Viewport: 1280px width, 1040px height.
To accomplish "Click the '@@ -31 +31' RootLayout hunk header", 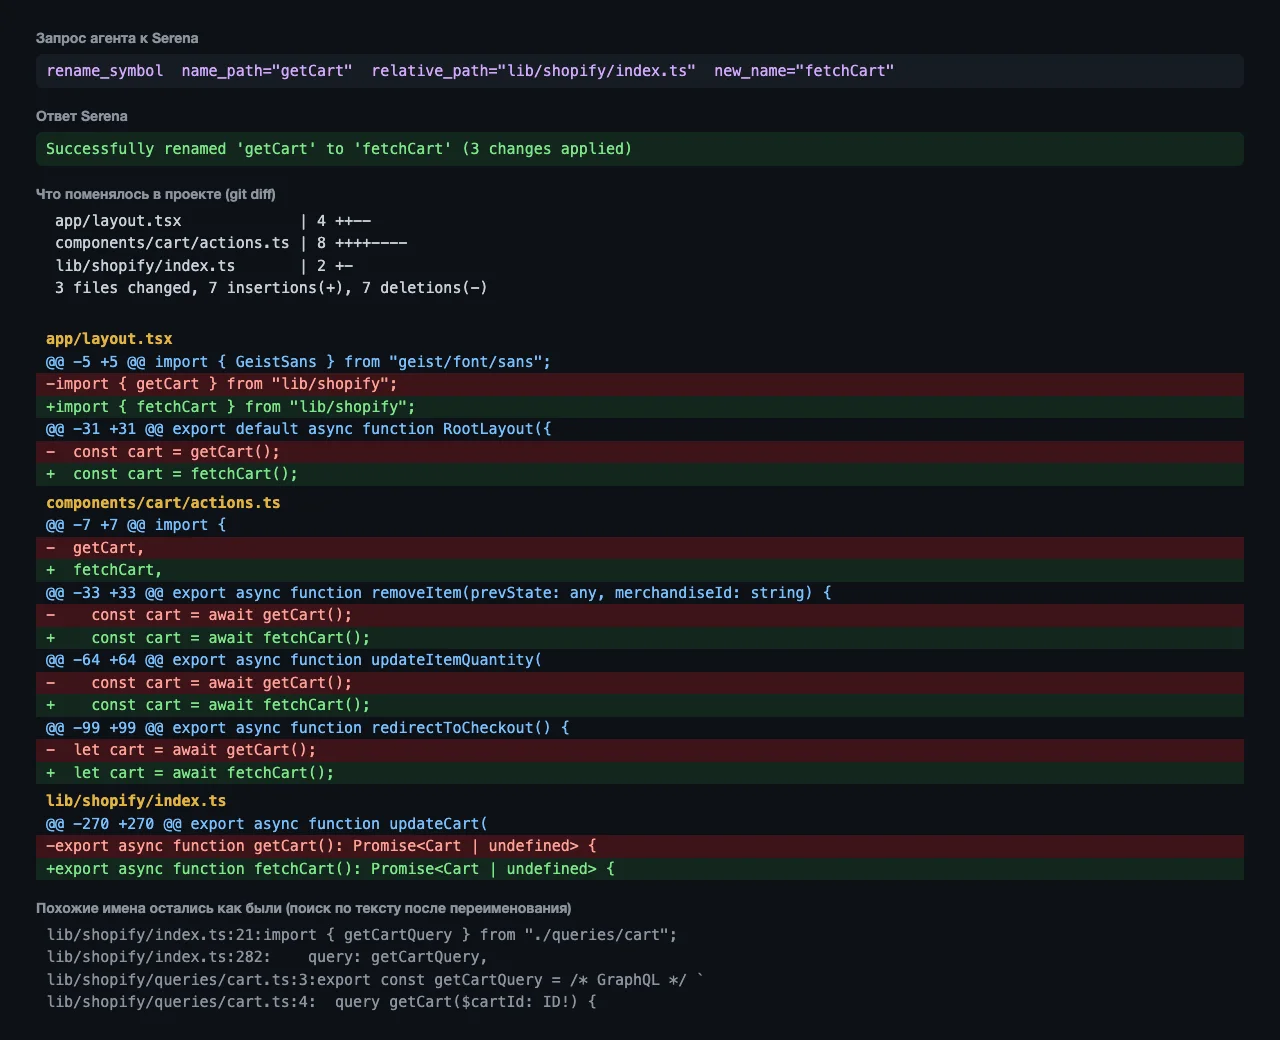I will click(x=299, y=429).
